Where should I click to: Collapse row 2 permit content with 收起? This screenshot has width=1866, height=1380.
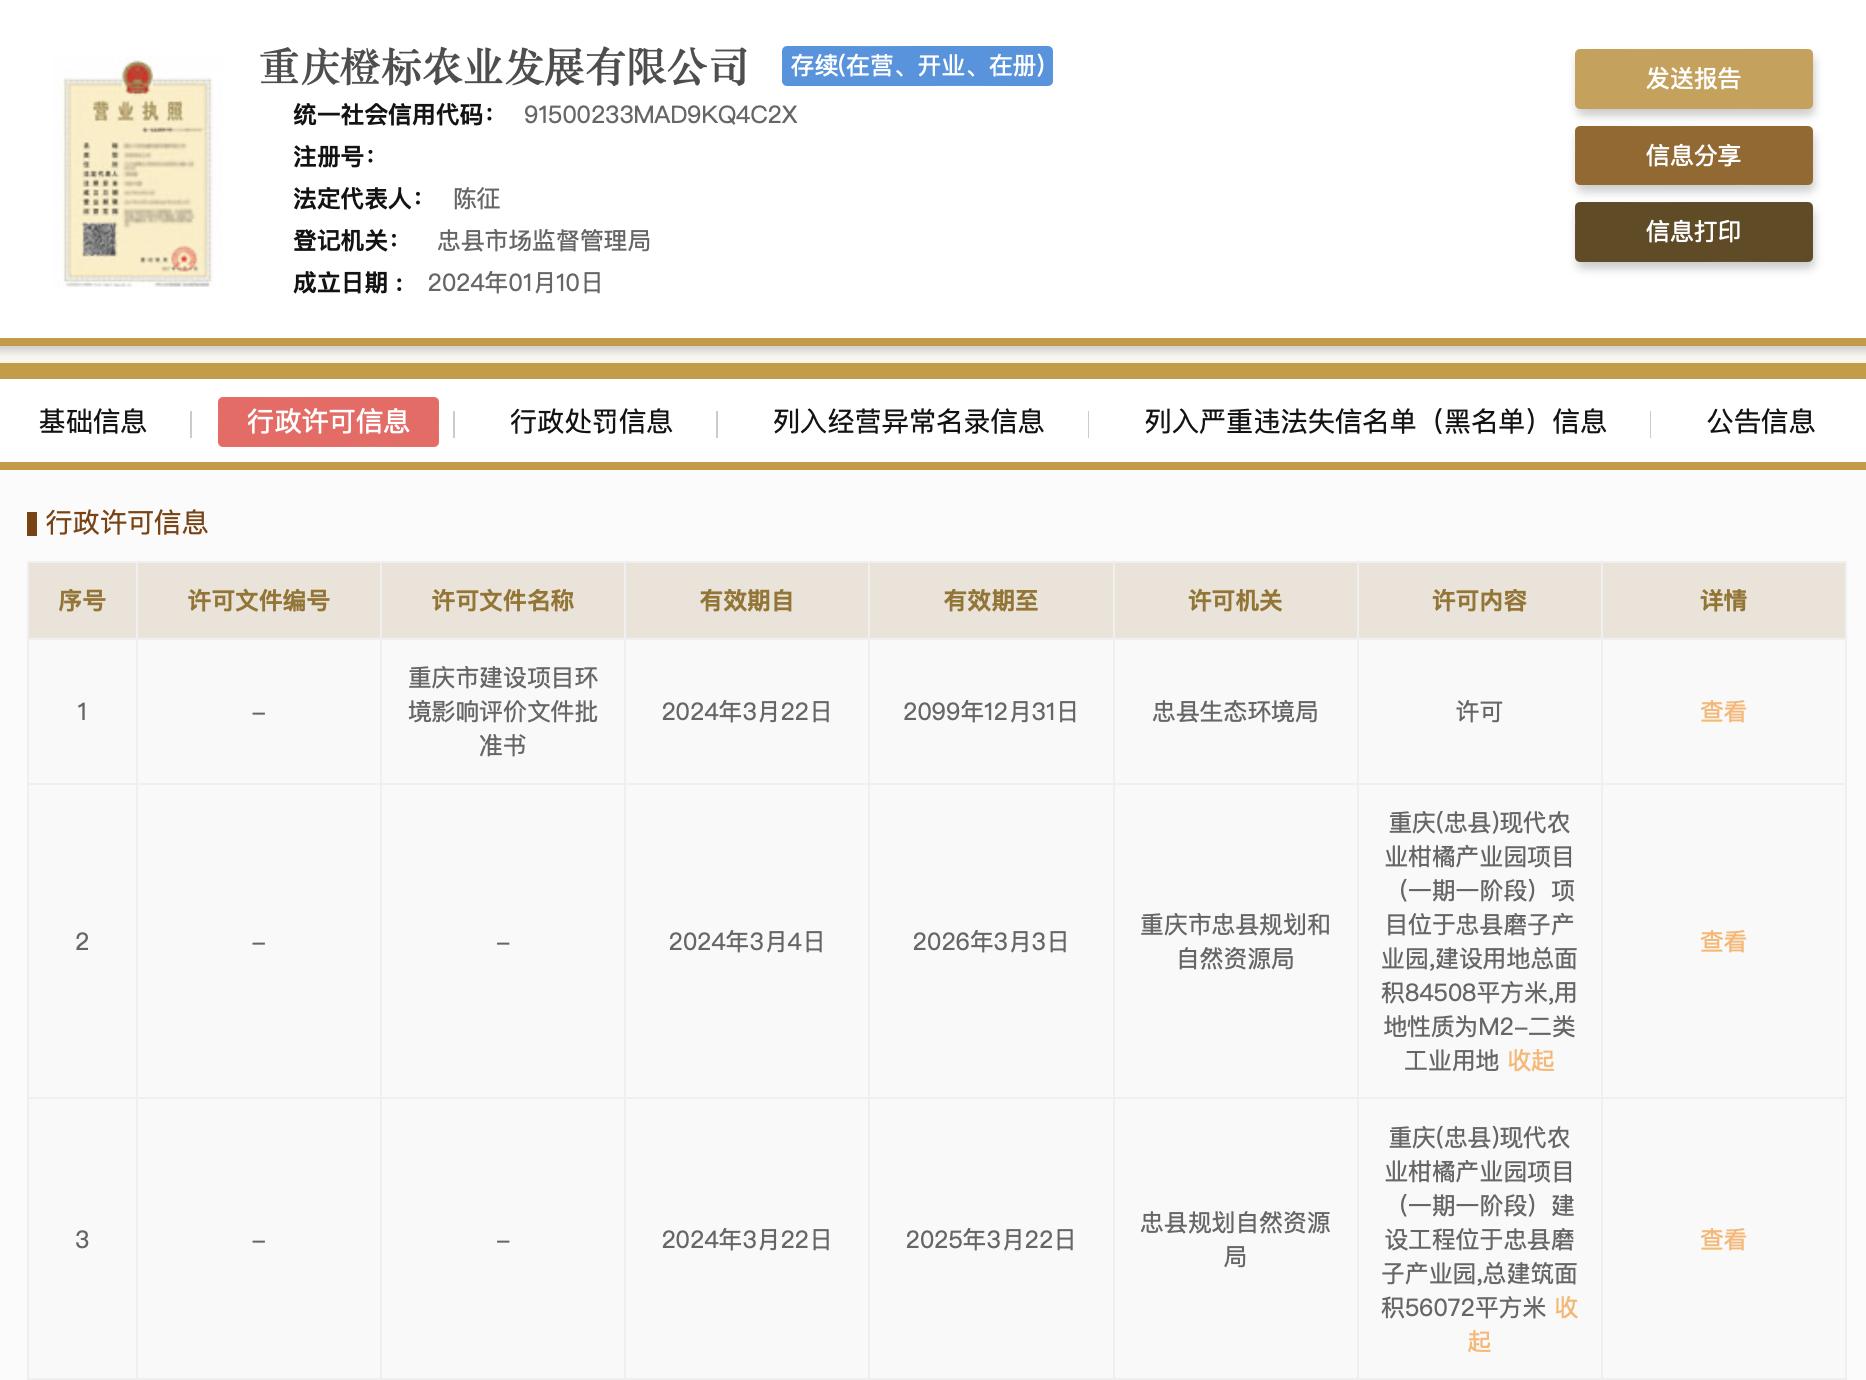coord(1530,1061)
